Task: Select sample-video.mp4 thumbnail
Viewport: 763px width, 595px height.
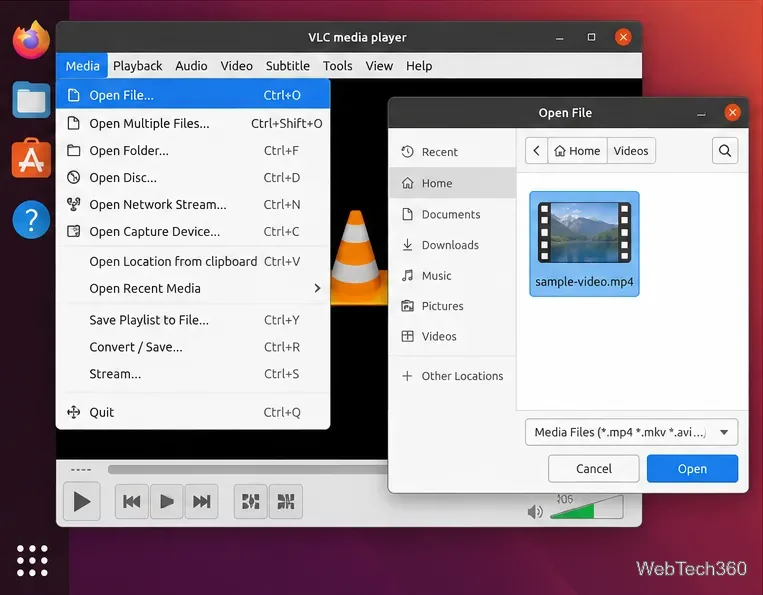Action: (x=584, y=244)
